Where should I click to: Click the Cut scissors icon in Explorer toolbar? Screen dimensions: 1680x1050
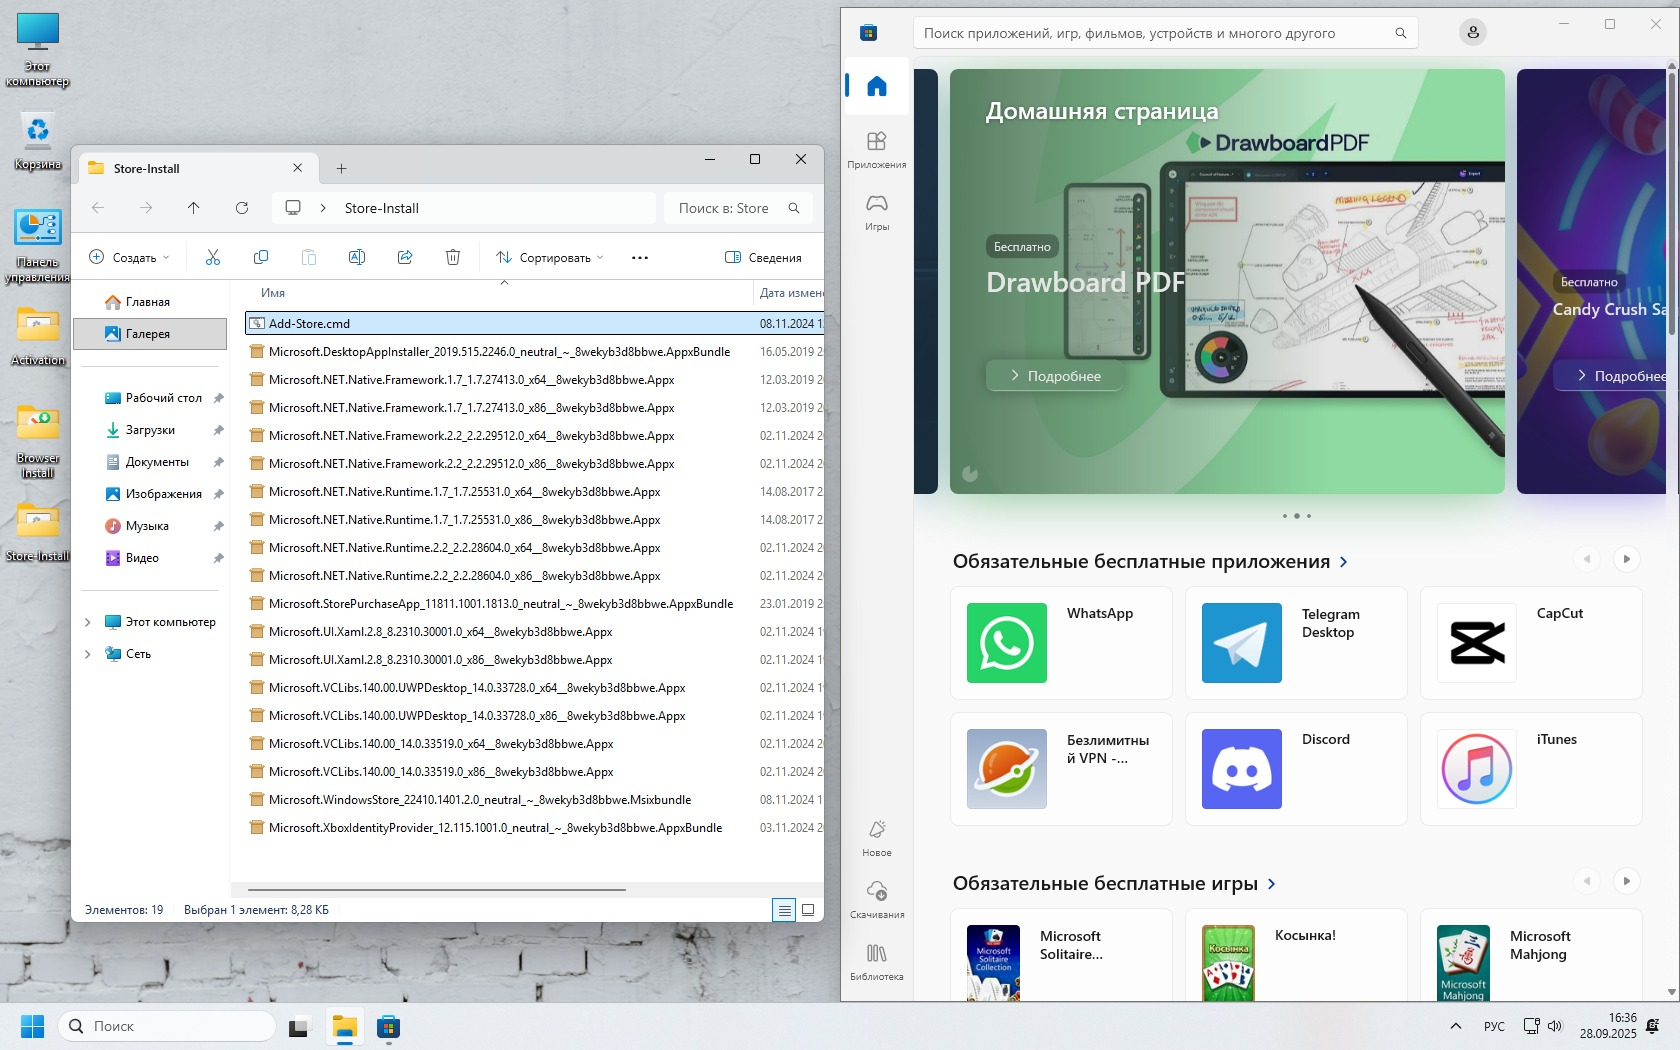pyautogui.click(x=213, y=258)
